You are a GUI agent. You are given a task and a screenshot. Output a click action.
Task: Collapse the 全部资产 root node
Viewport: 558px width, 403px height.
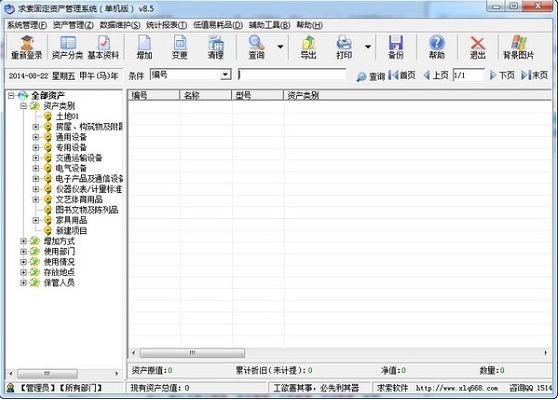pyautogui.click(x=11, y=95)
